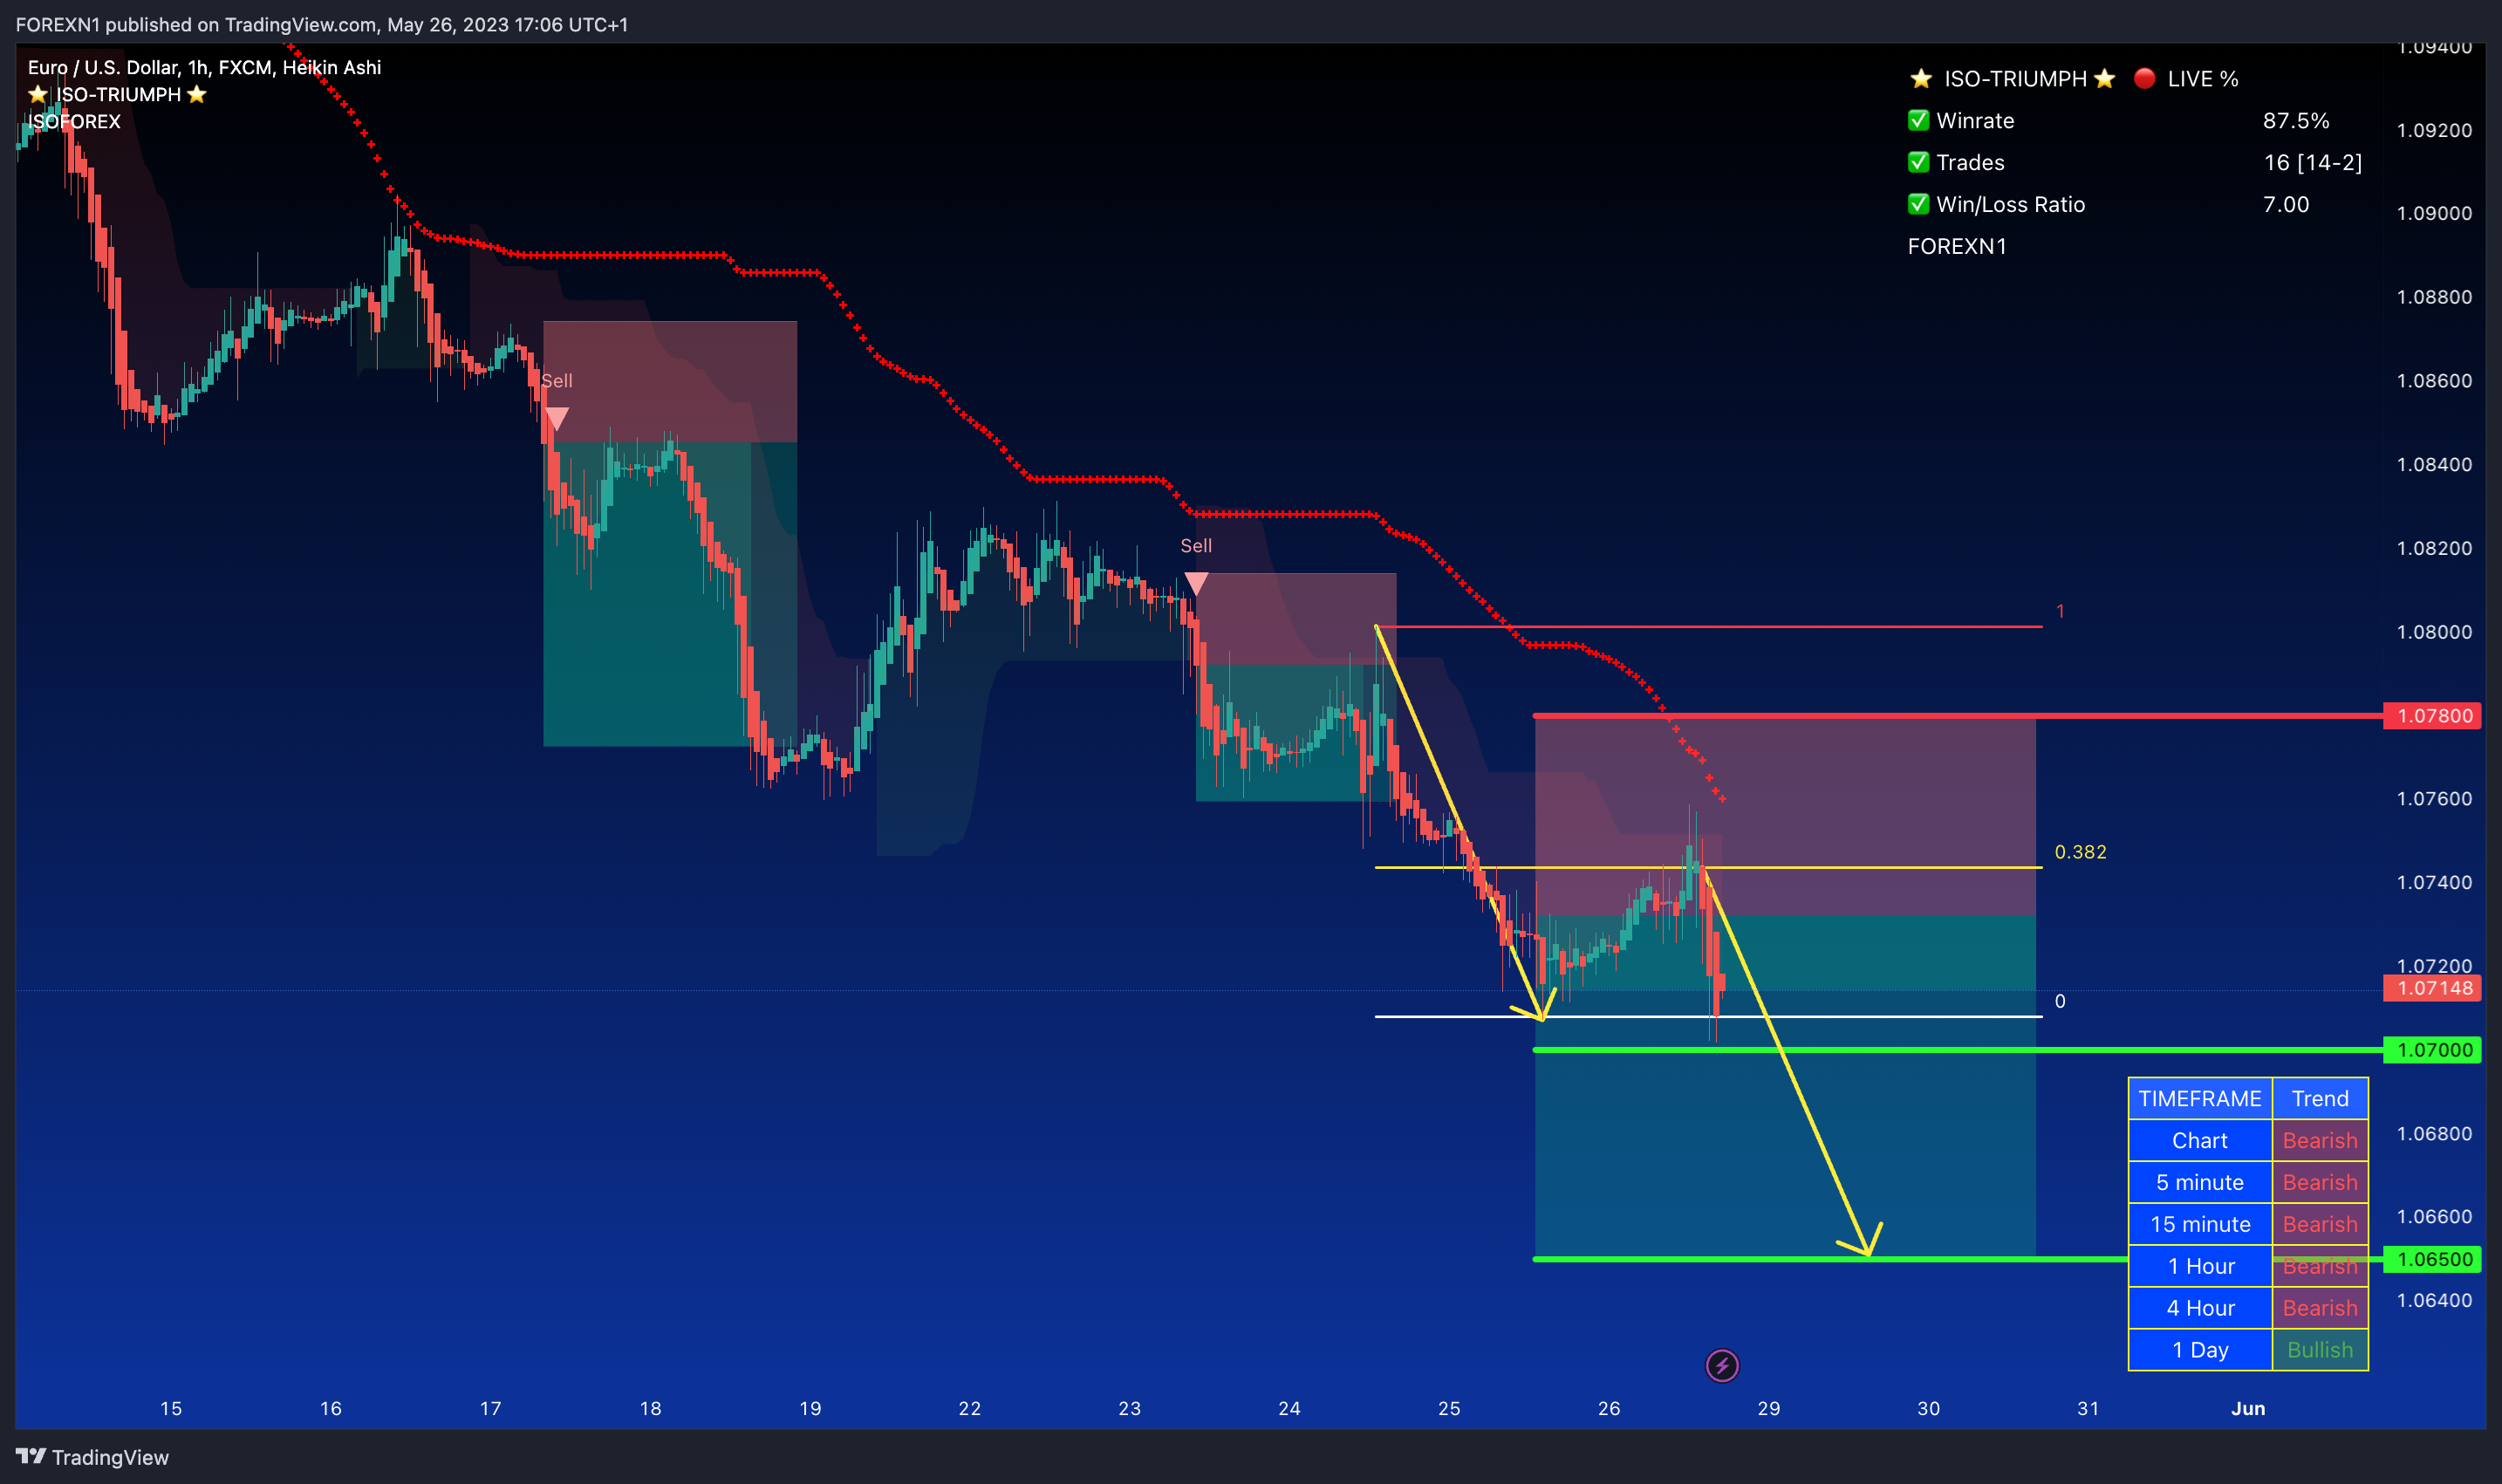Click the Bullish trend cell for 1 Day
The height and width of the screenshot is (1484, 2502).
point(2320,1350)
